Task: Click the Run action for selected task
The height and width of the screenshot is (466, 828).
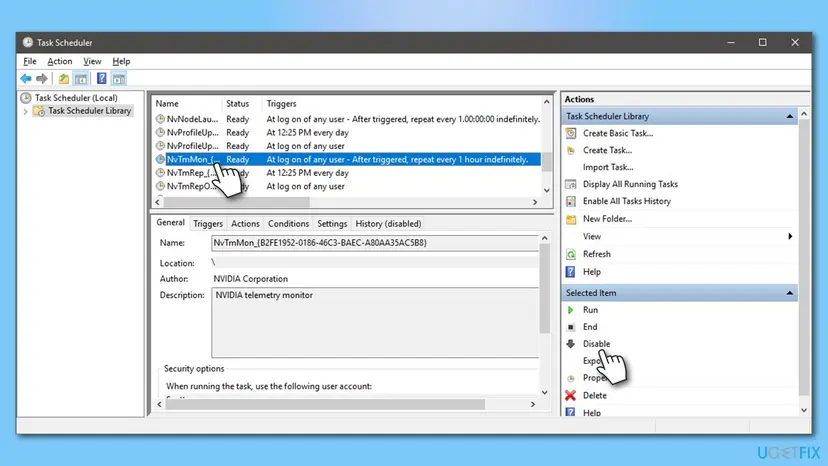Action: pos(590,310)
